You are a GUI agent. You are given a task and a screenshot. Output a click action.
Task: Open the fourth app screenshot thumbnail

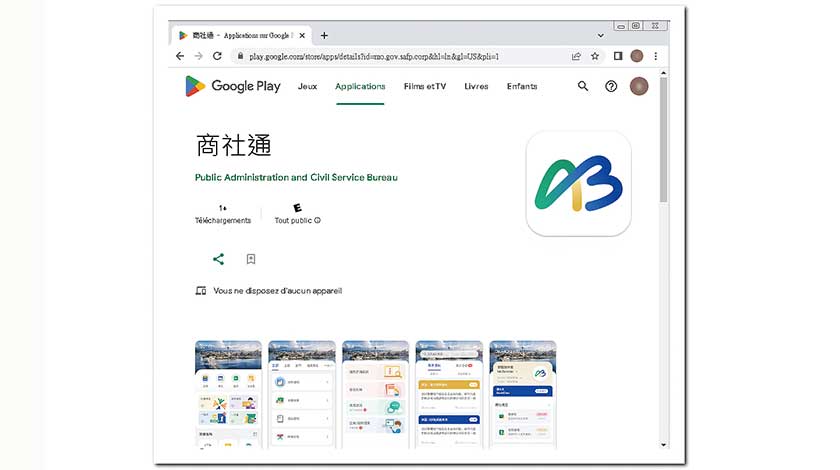tap(449, 394)
